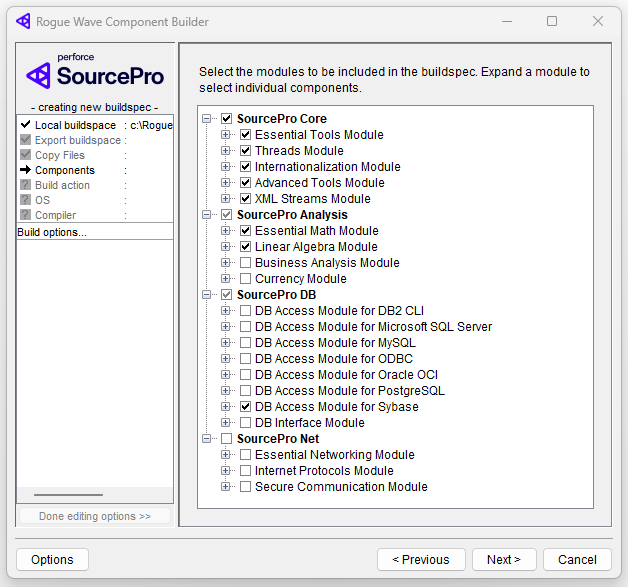Uncheck the Threads Module checkbox
The height and width of the screenshot is (587, 628).
[245, 151]
